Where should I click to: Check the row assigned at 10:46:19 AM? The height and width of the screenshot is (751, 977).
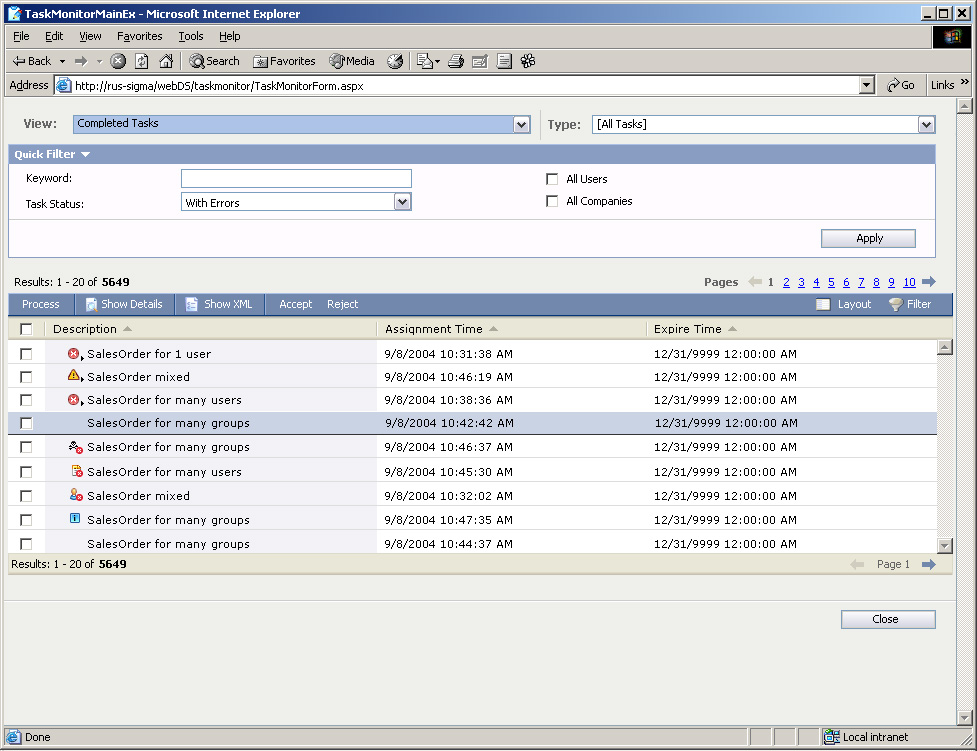[26, 377]
